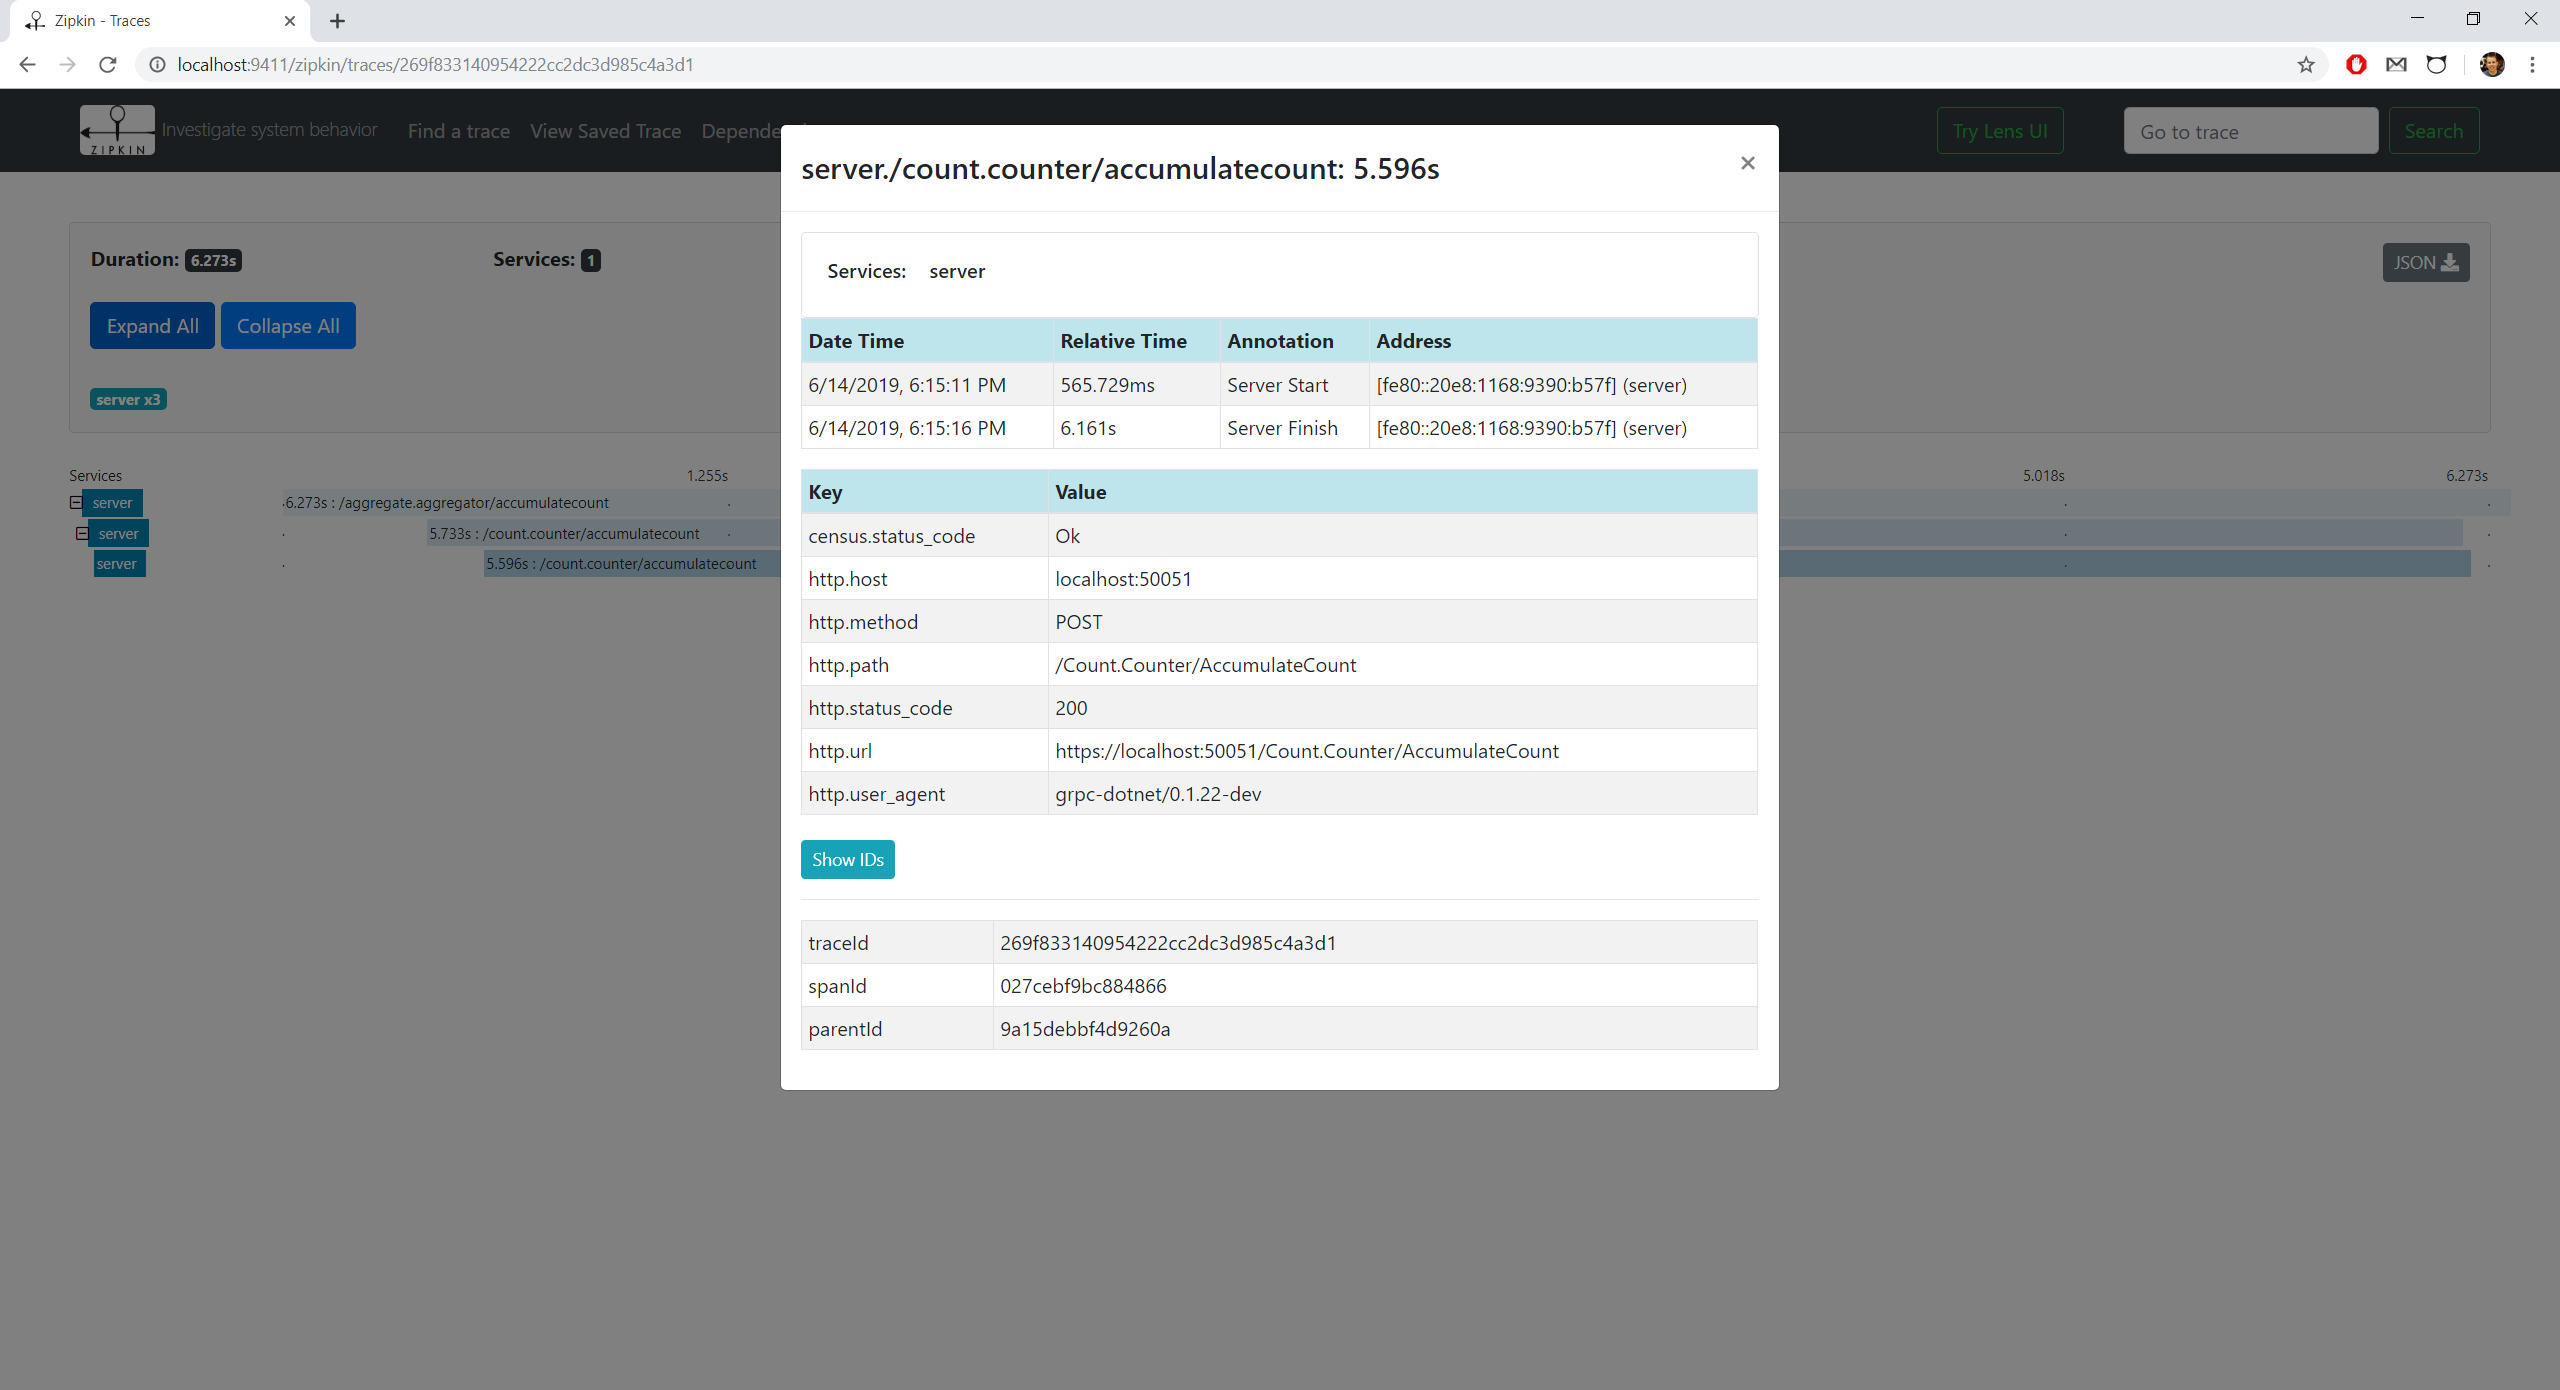Screen dimensions: 2560x1390
Task: Open Try Lens UI
Action: click(2000, 131)
